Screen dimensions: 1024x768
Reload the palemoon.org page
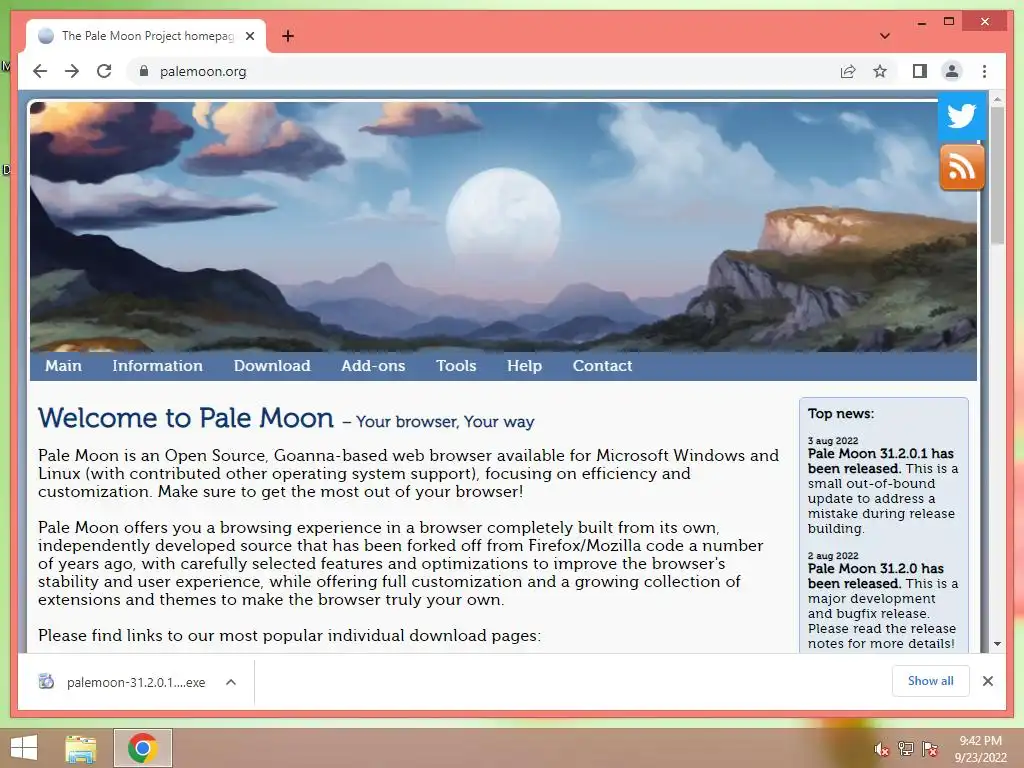pos(104,71)
